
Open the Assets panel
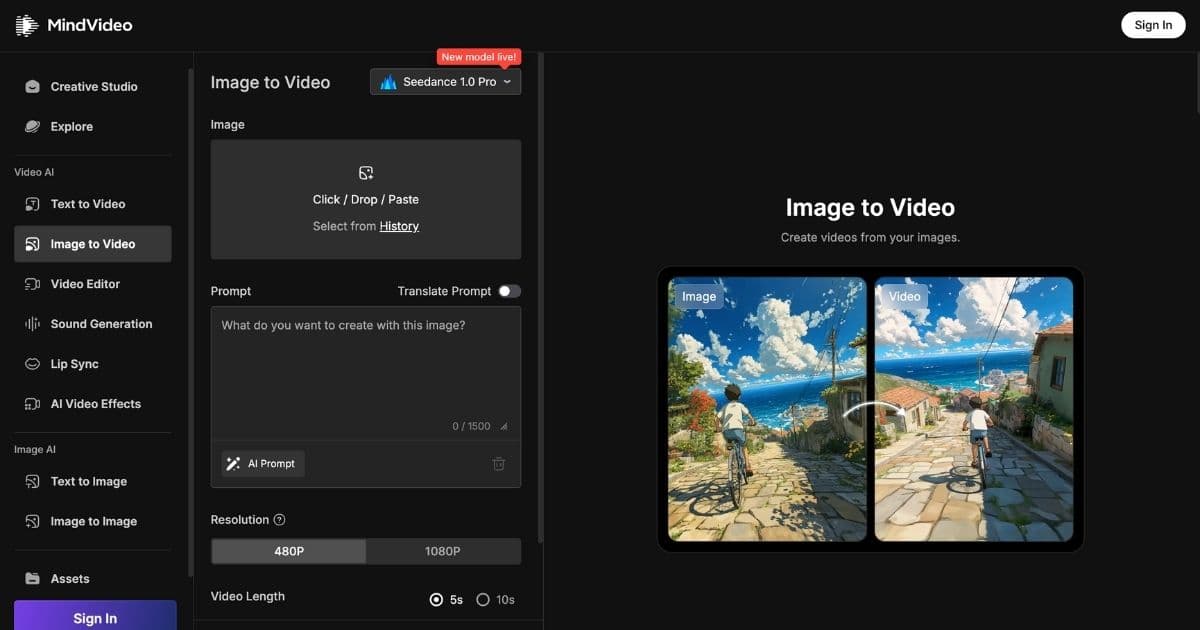(71, 578)
